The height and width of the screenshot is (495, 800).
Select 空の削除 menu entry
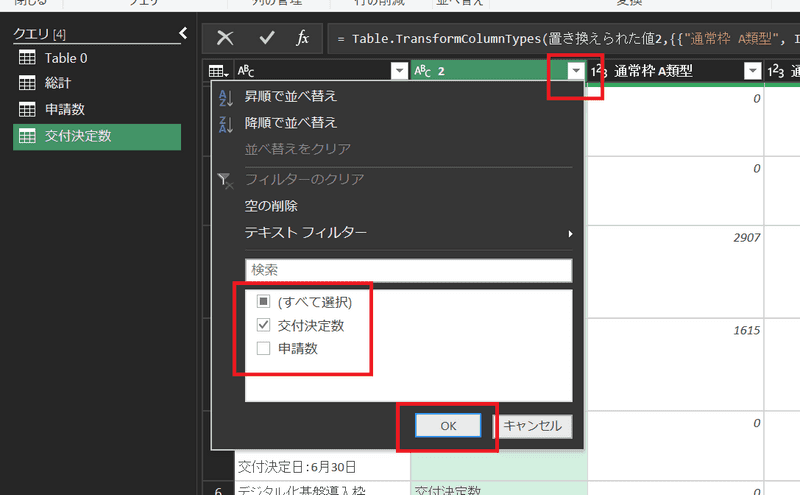[x=271, y=206]
